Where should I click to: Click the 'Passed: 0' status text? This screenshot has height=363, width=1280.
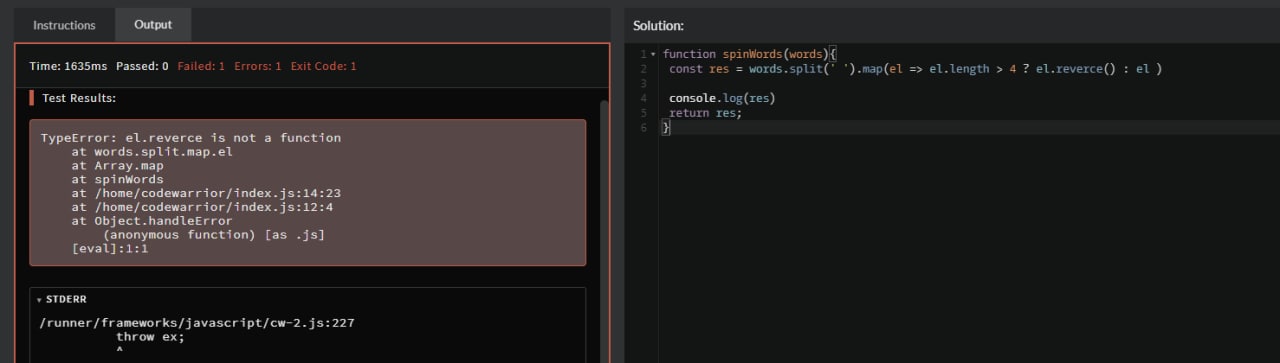point(142,66)
